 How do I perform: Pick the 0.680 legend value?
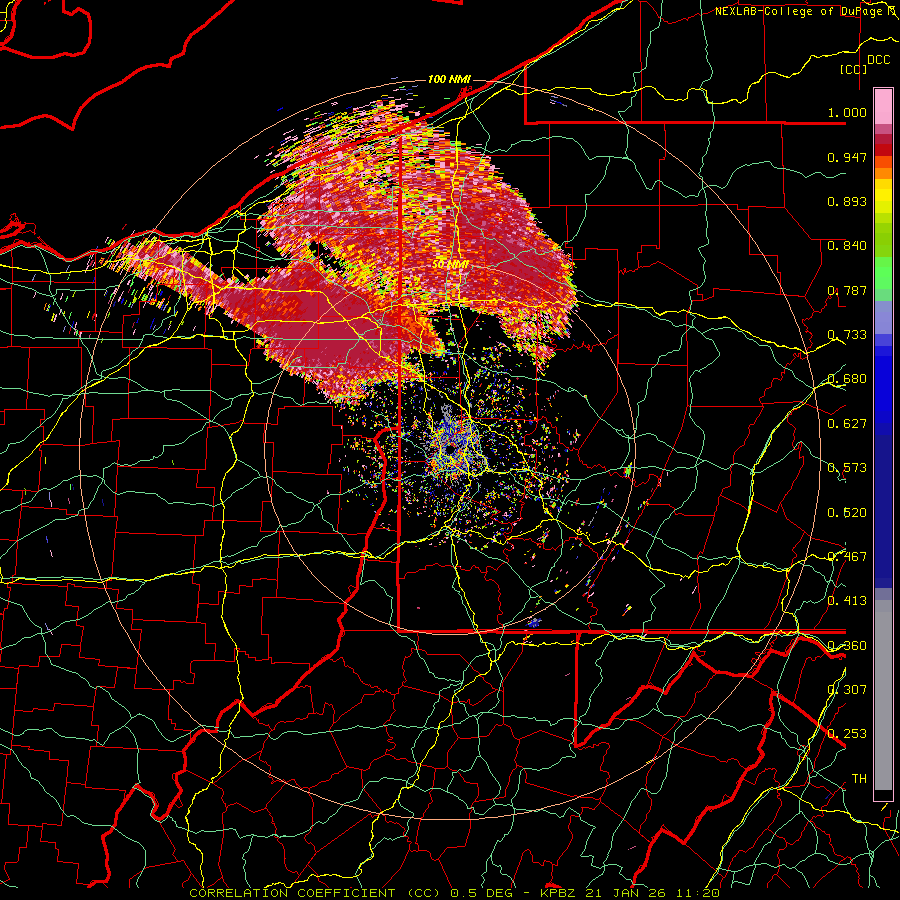[847, 379]
